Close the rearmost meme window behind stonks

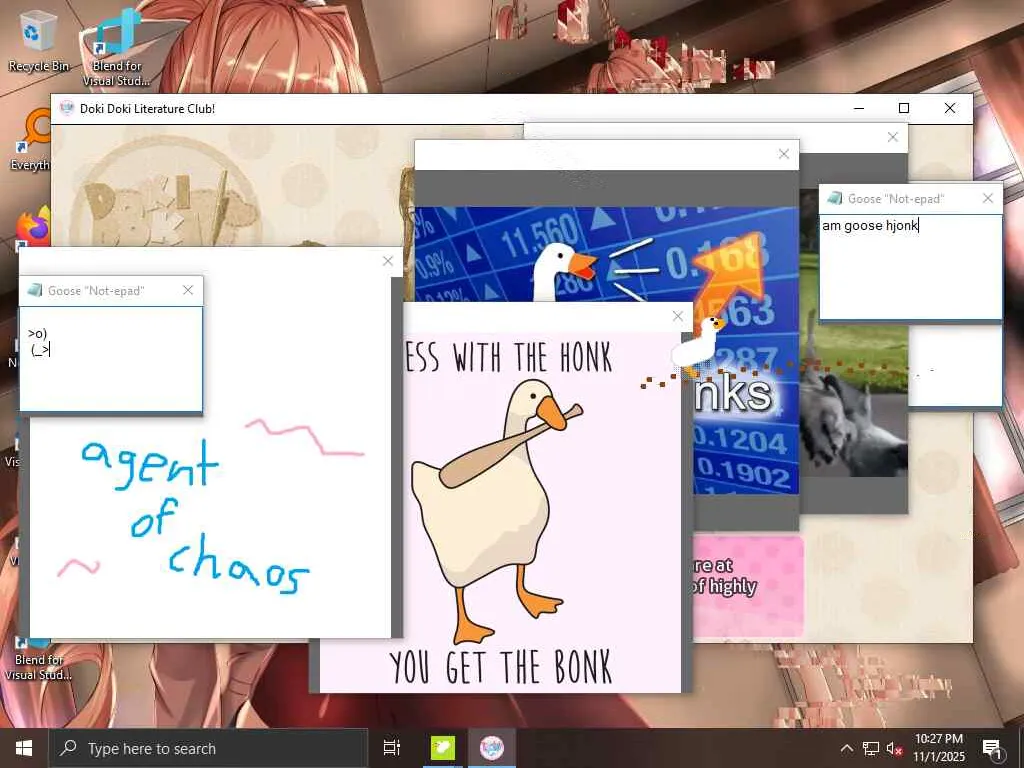point(893,137)
